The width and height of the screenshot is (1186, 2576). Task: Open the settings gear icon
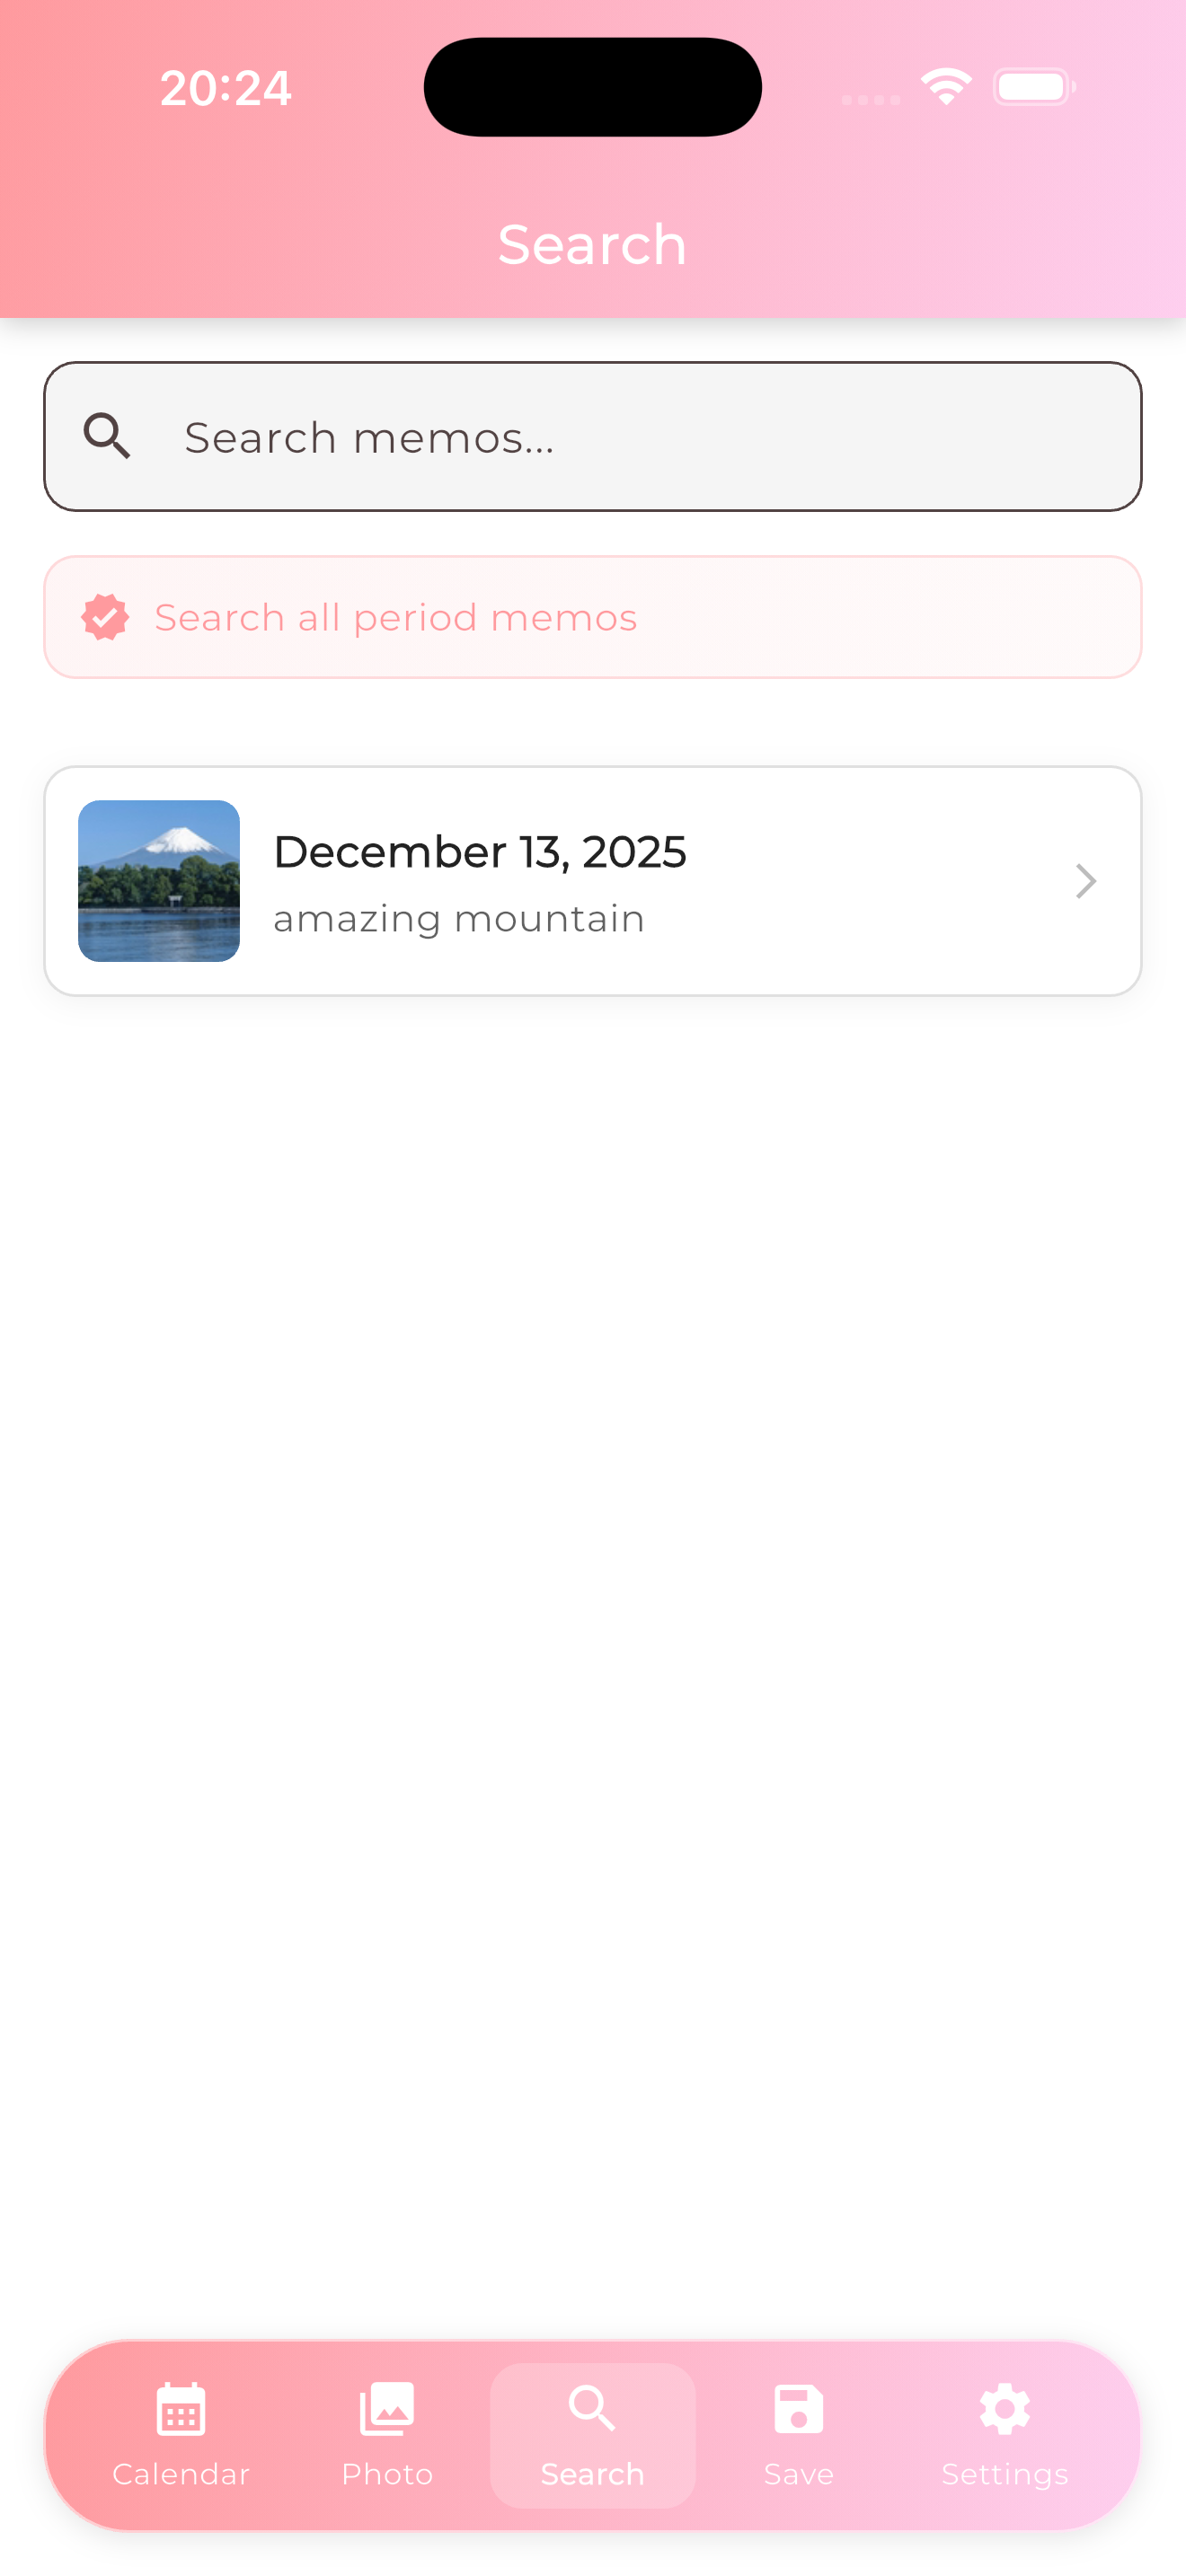[x=1004, y=2409]
